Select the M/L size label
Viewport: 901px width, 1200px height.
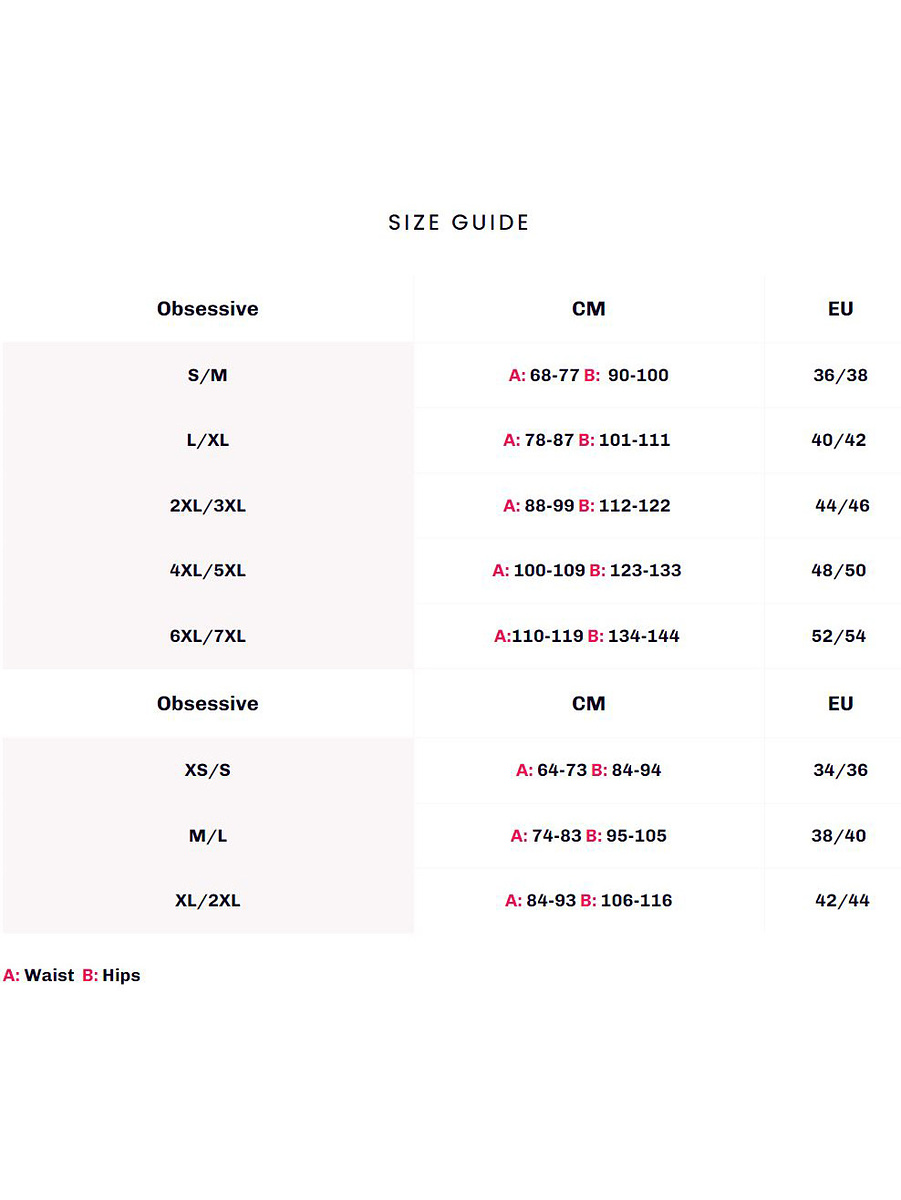click(x=208, y=836)
